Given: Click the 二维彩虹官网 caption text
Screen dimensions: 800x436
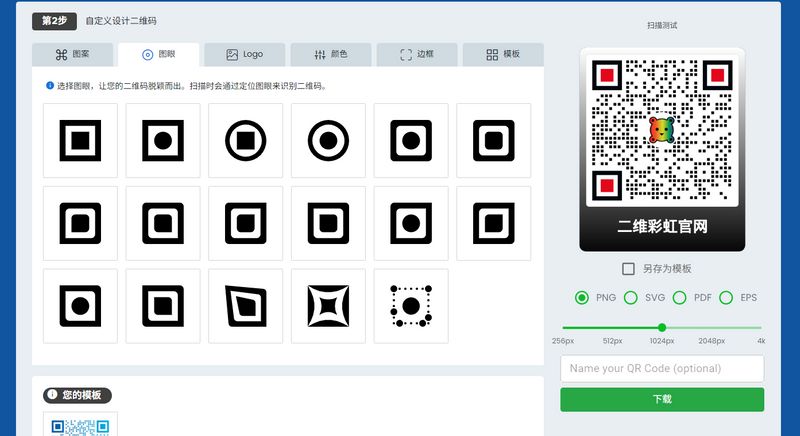Looking at the screenshot, I should (x=662, y=226).
